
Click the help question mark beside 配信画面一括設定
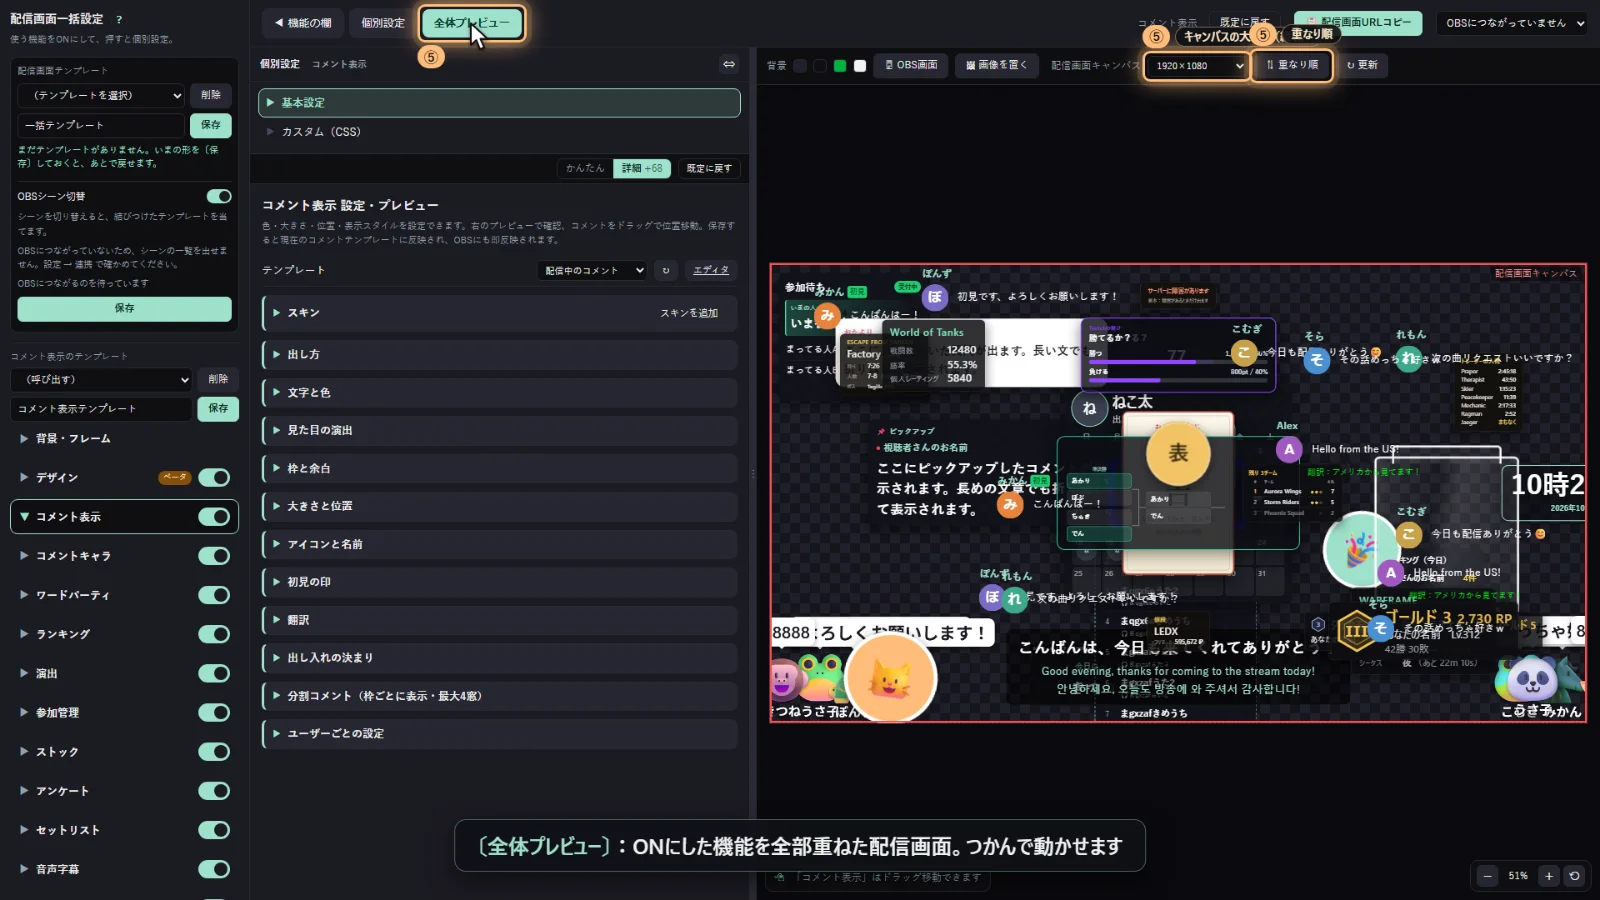(x=119, y=19)
